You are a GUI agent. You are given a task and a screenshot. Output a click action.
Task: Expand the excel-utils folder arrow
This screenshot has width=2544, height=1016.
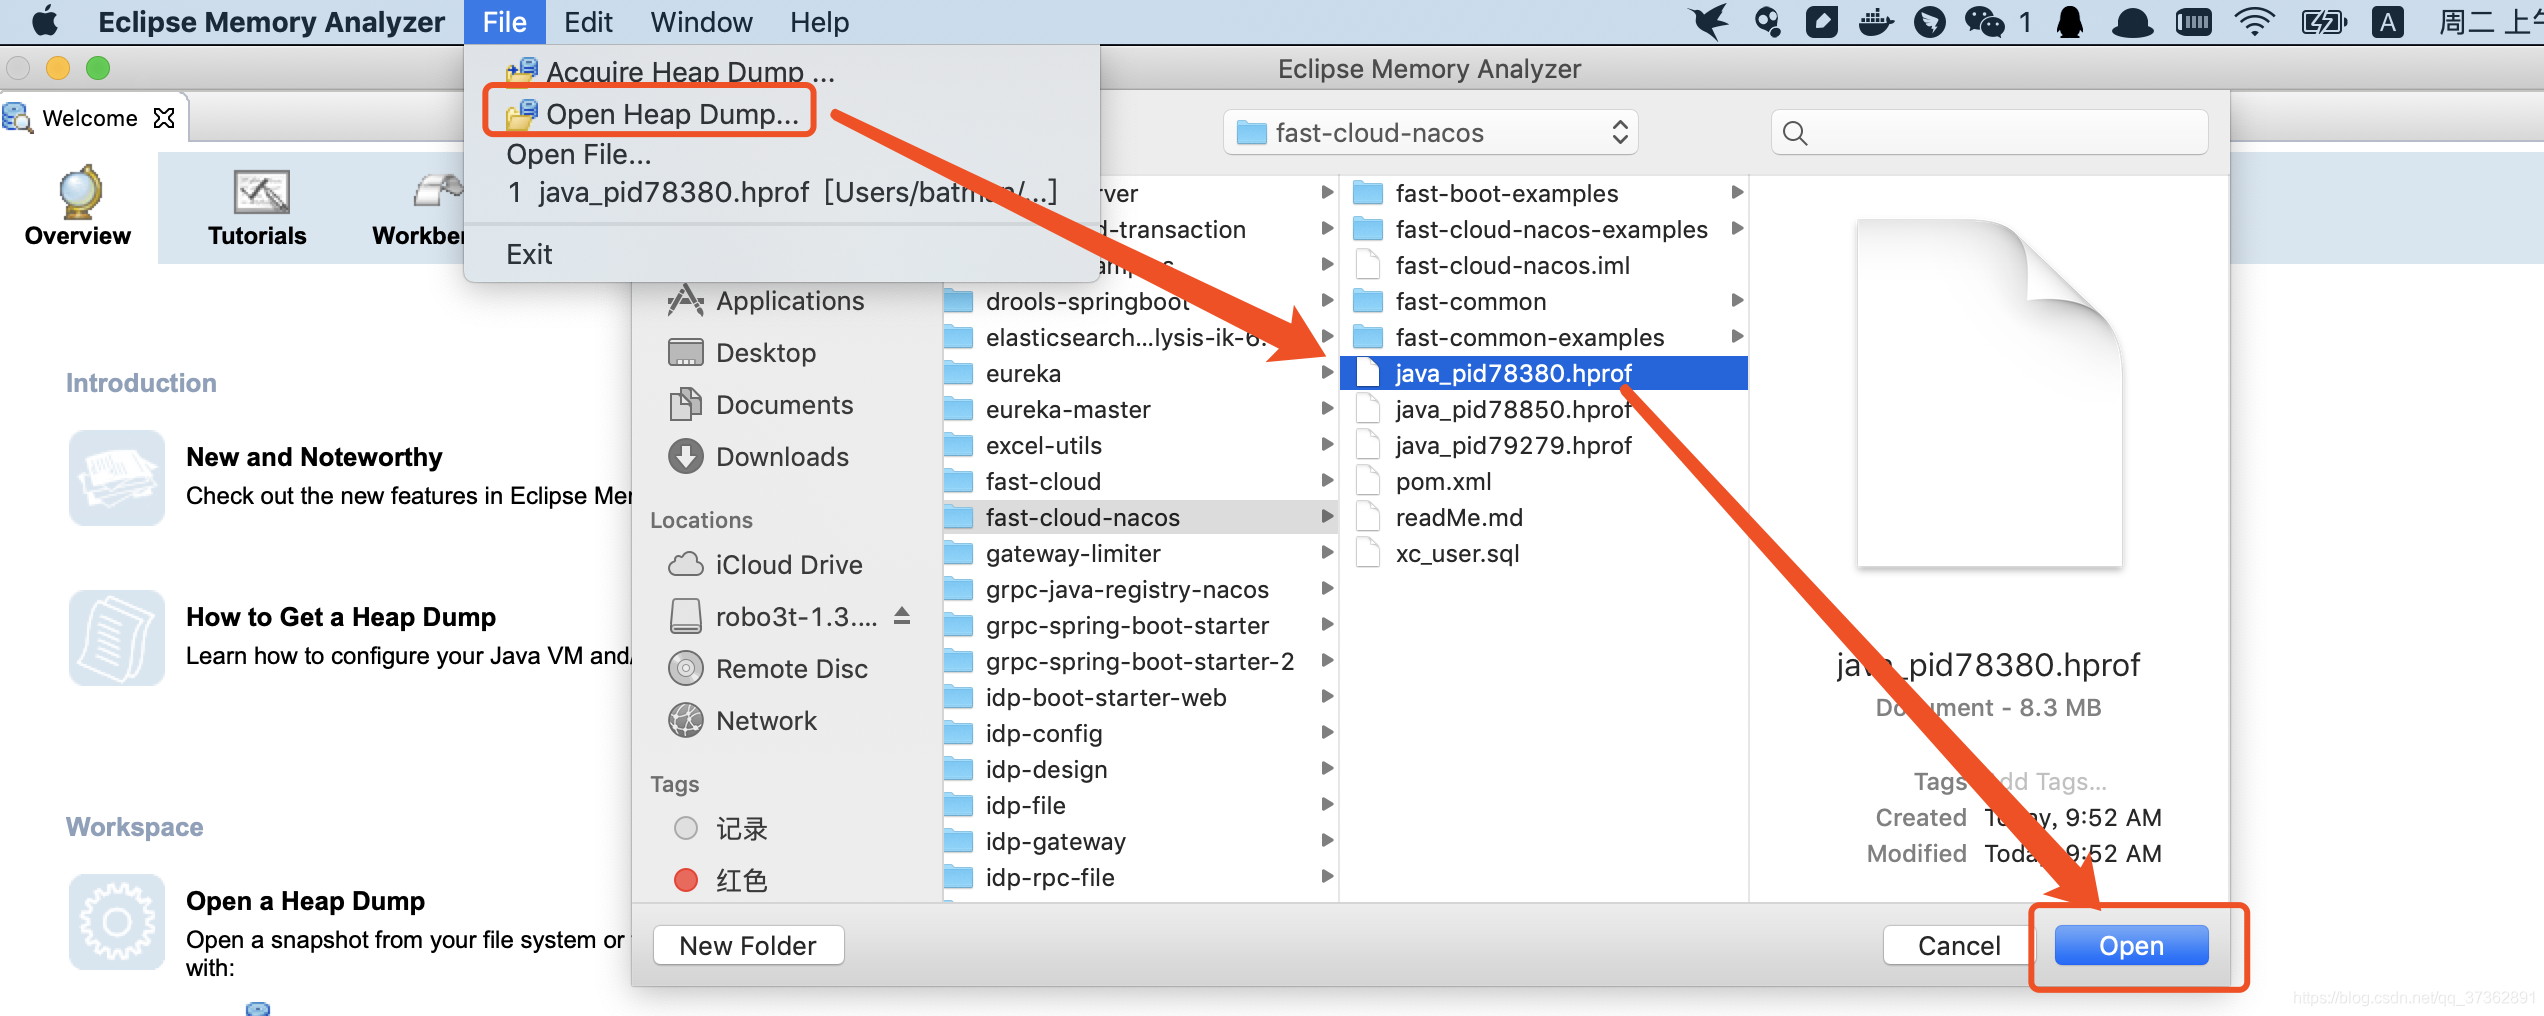click(1327, 445)
